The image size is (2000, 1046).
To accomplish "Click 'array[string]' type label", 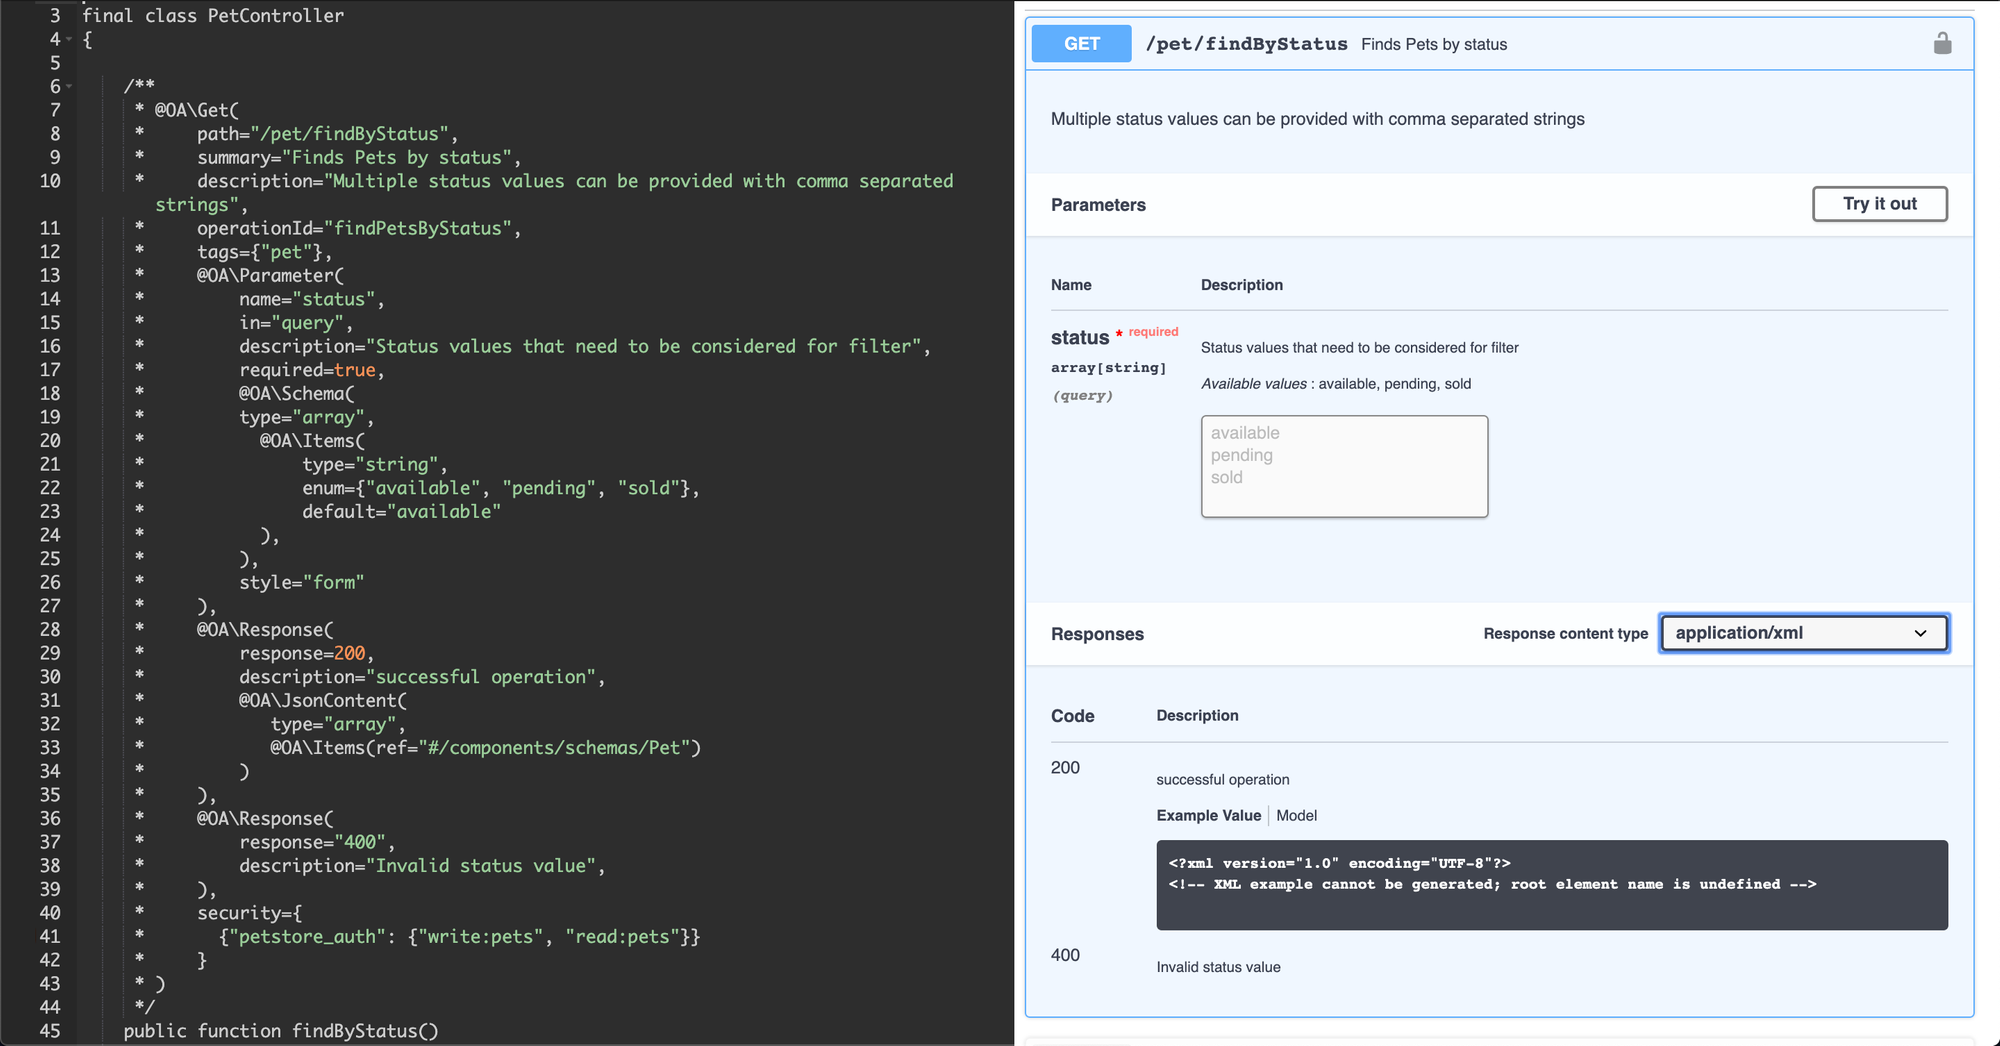I will click(x=1108, y=368).
